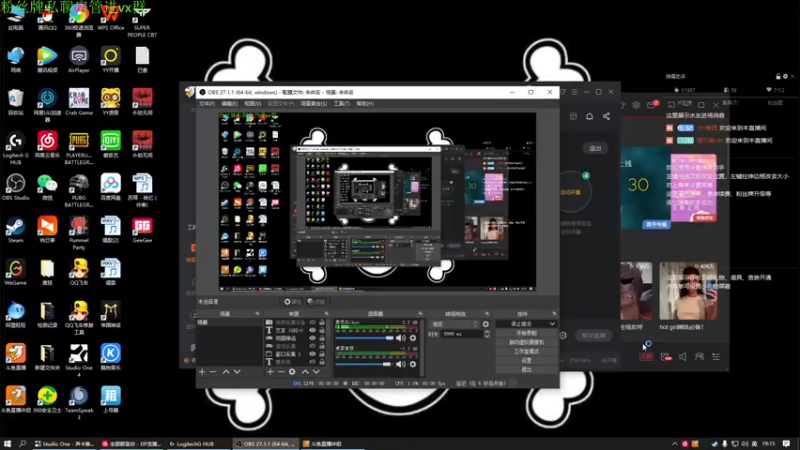This screenshot has height=450, width=800.
Task: Open 桌面音频 mixer settings gear
Action: coord(413,364)
